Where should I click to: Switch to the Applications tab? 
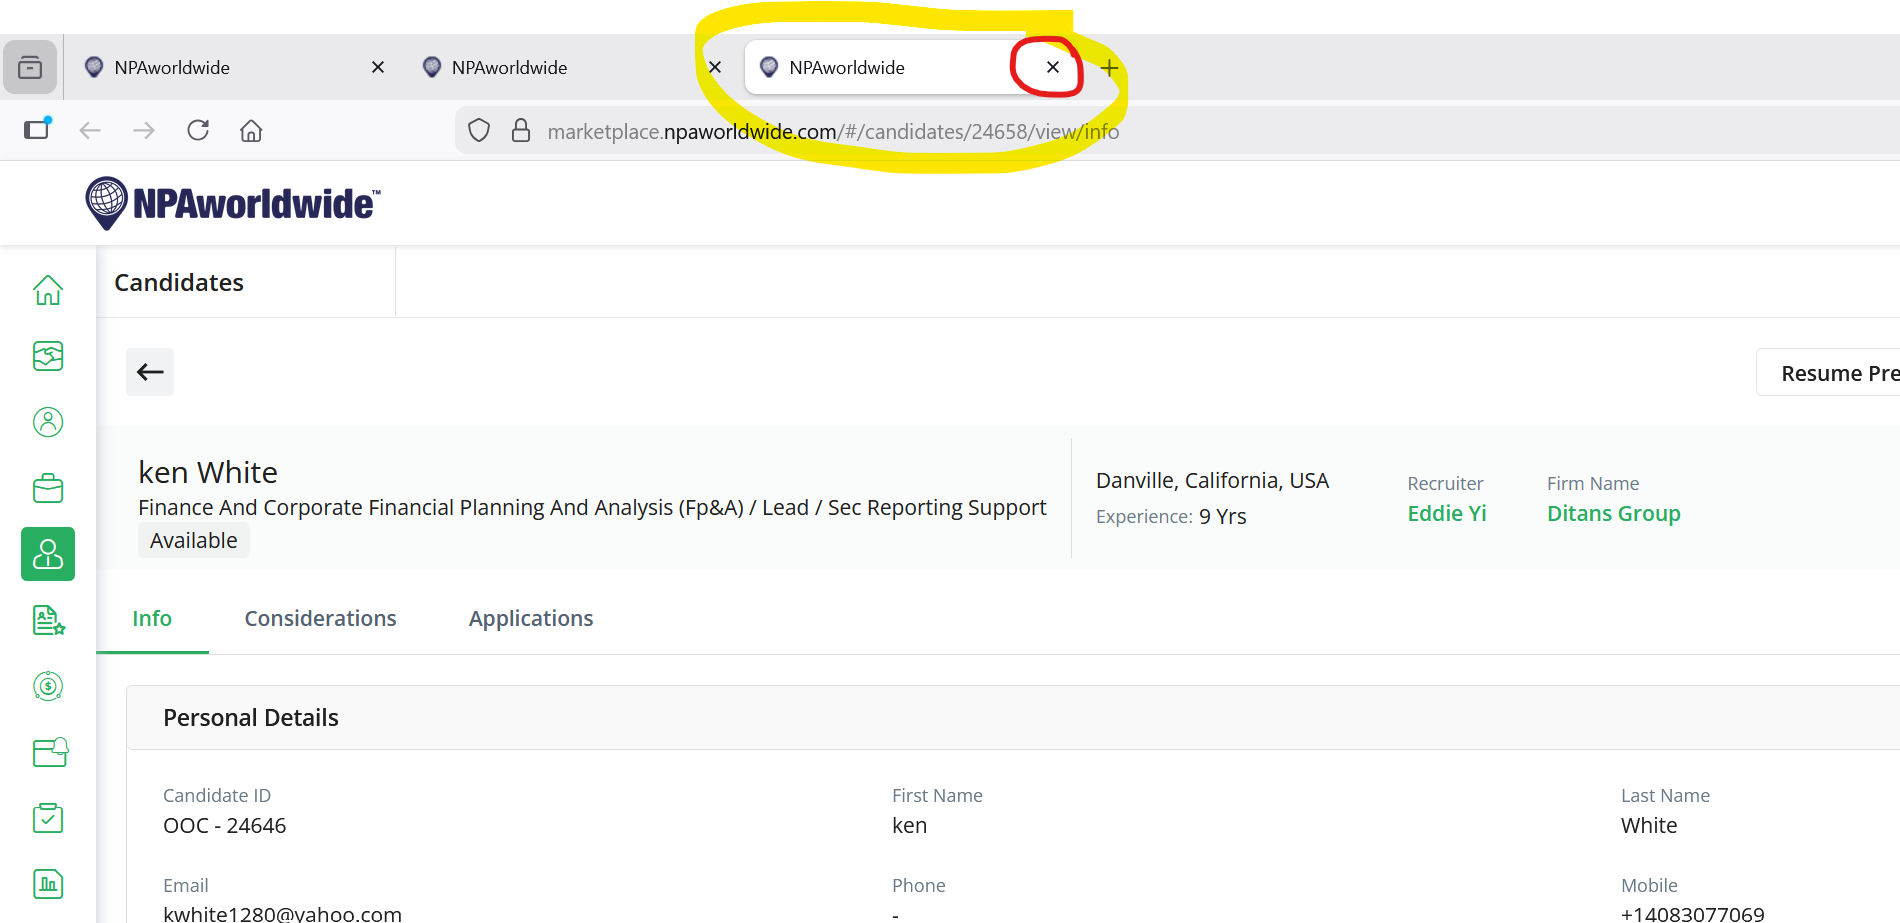coord(531,619)
